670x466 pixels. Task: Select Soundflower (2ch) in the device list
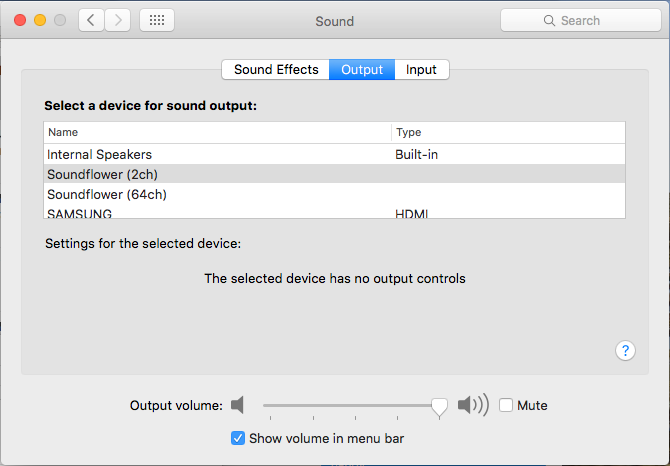pyautogui.click(x=334, y=174)
